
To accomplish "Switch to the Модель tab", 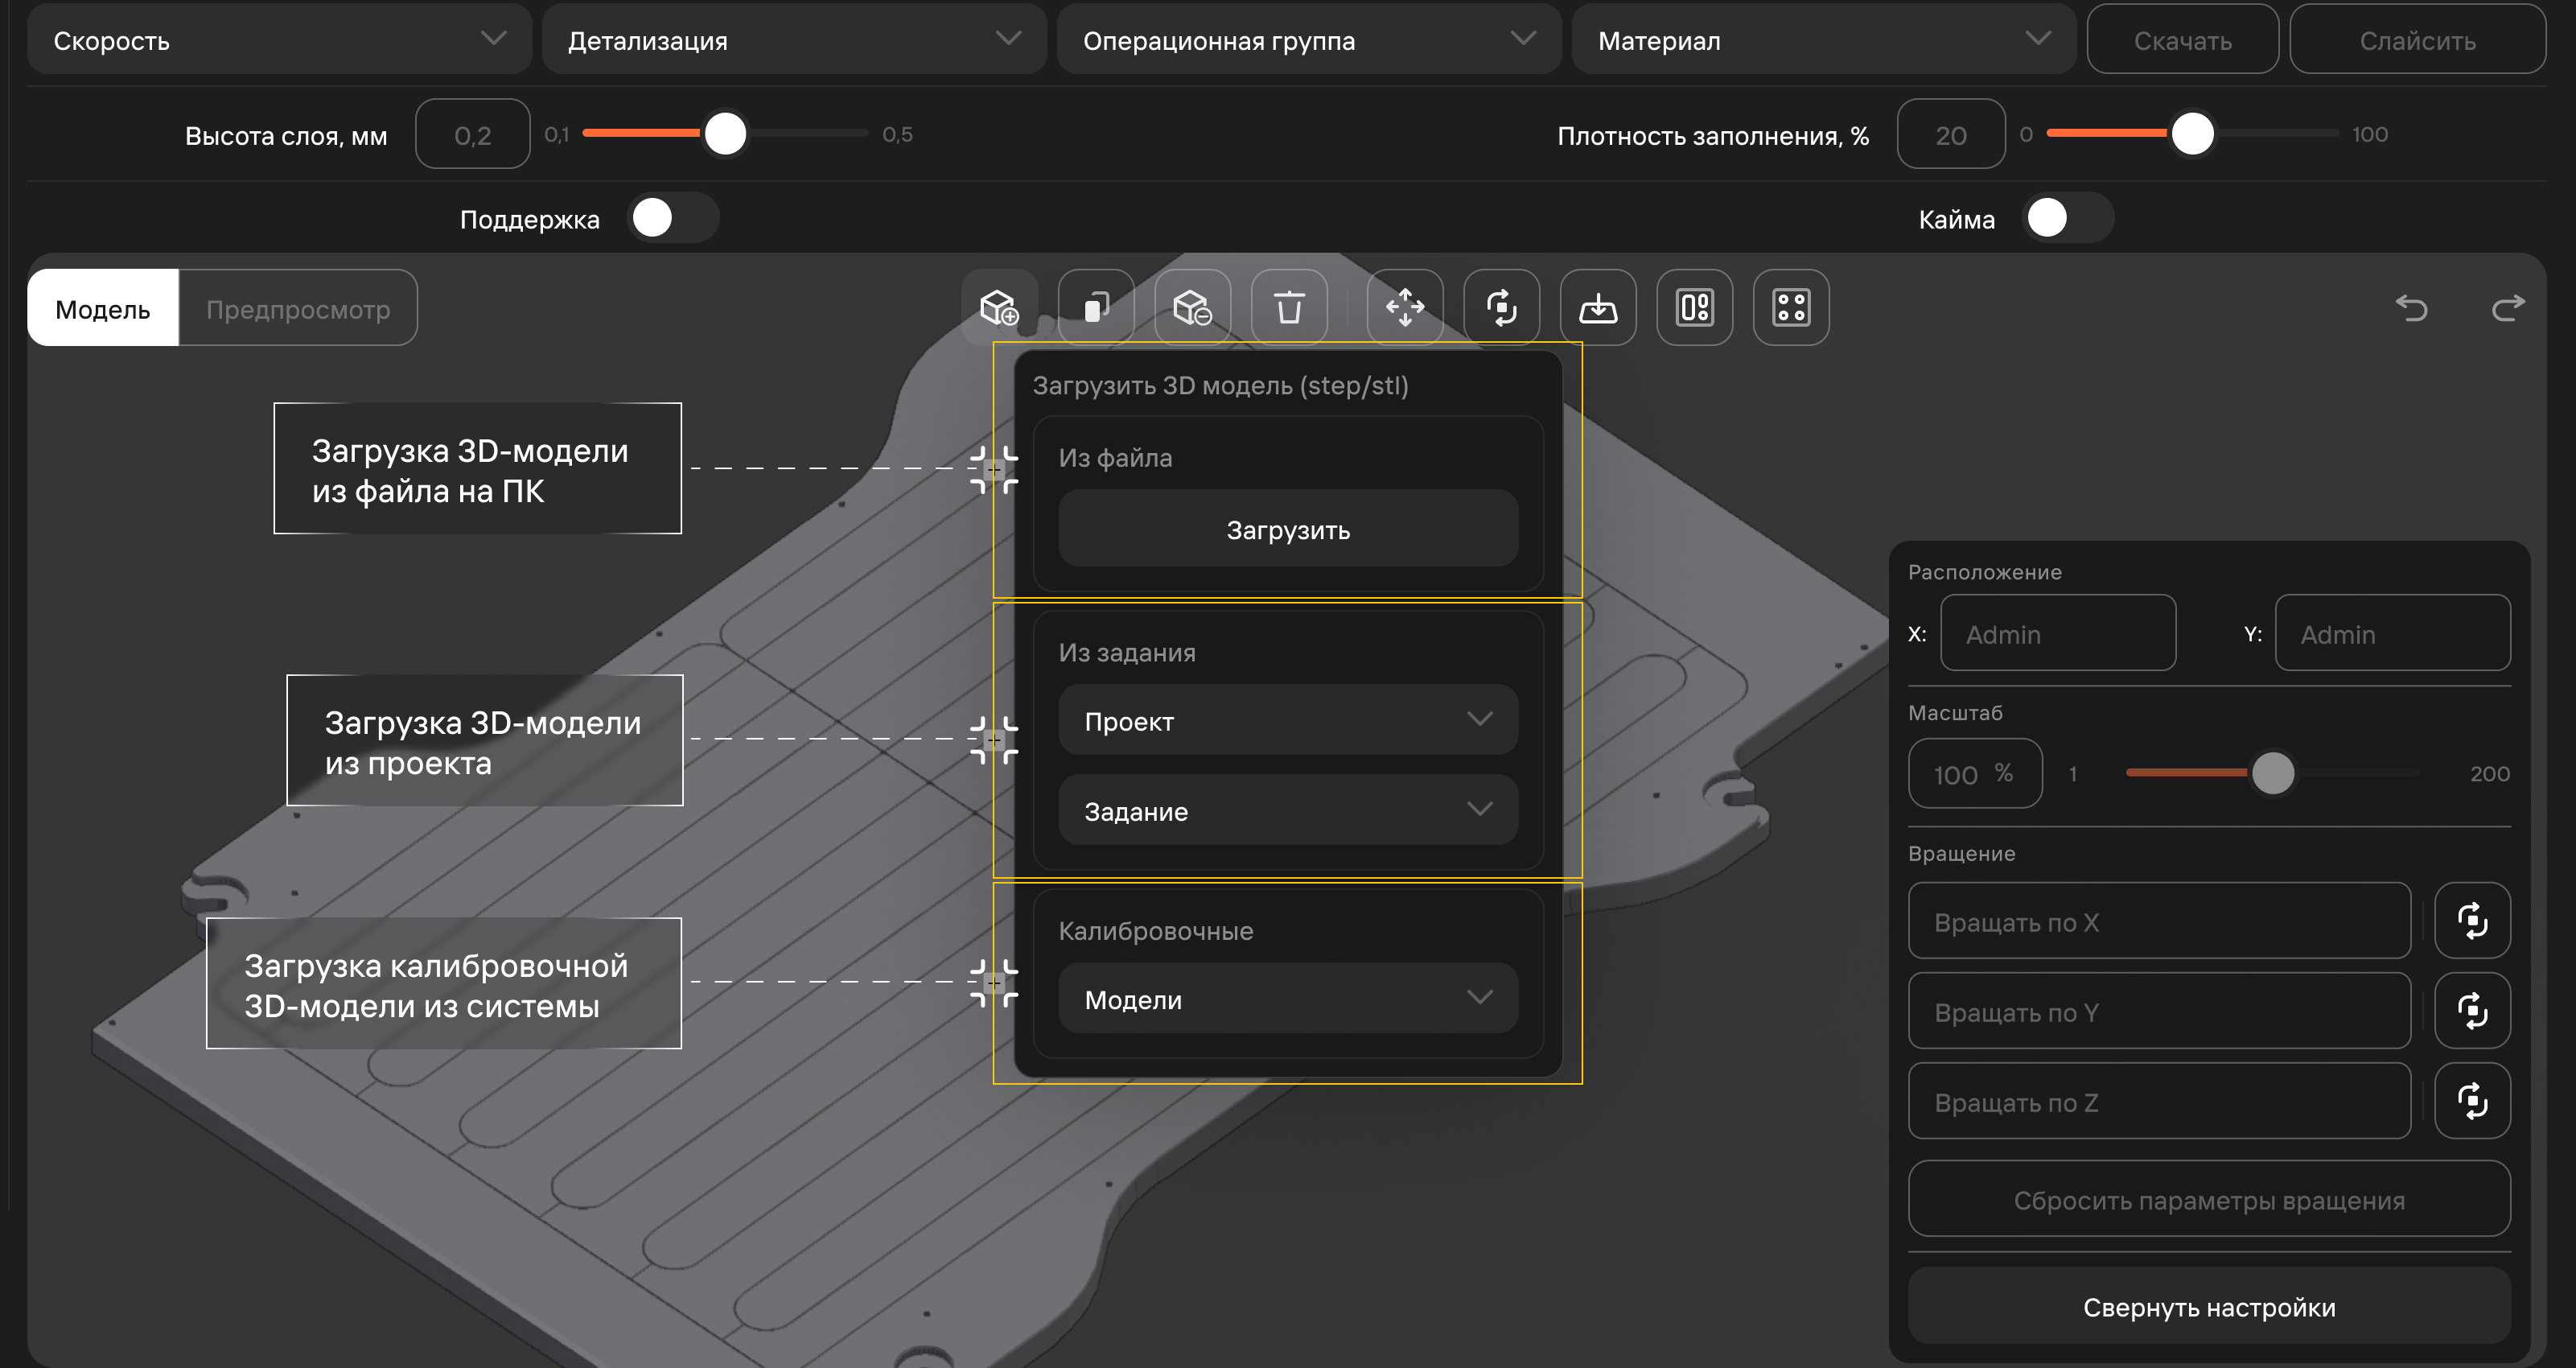I will click(x=103, y=308).
